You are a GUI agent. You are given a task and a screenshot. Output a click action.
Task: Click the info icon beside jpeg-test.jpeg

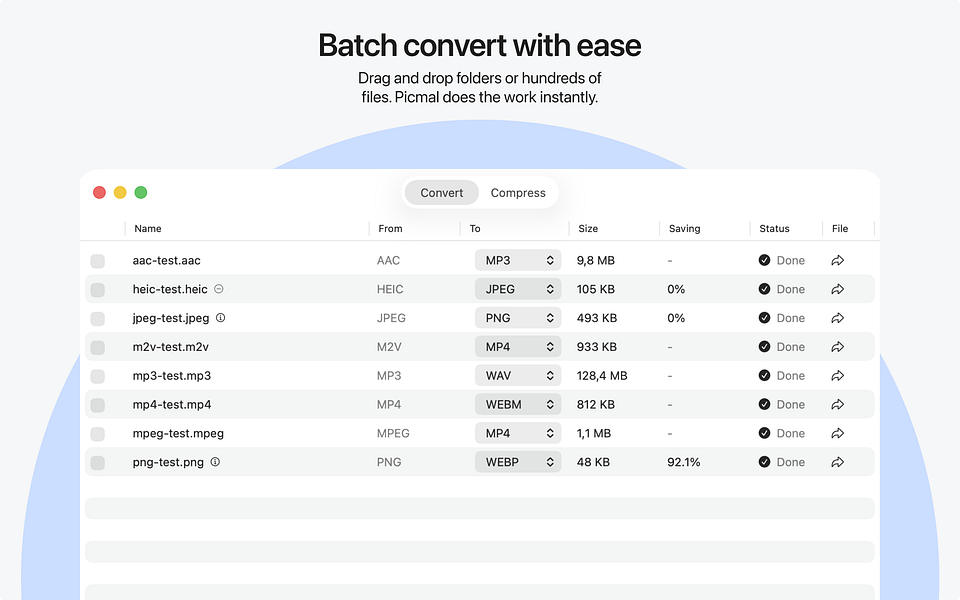(x=221, y=318)
